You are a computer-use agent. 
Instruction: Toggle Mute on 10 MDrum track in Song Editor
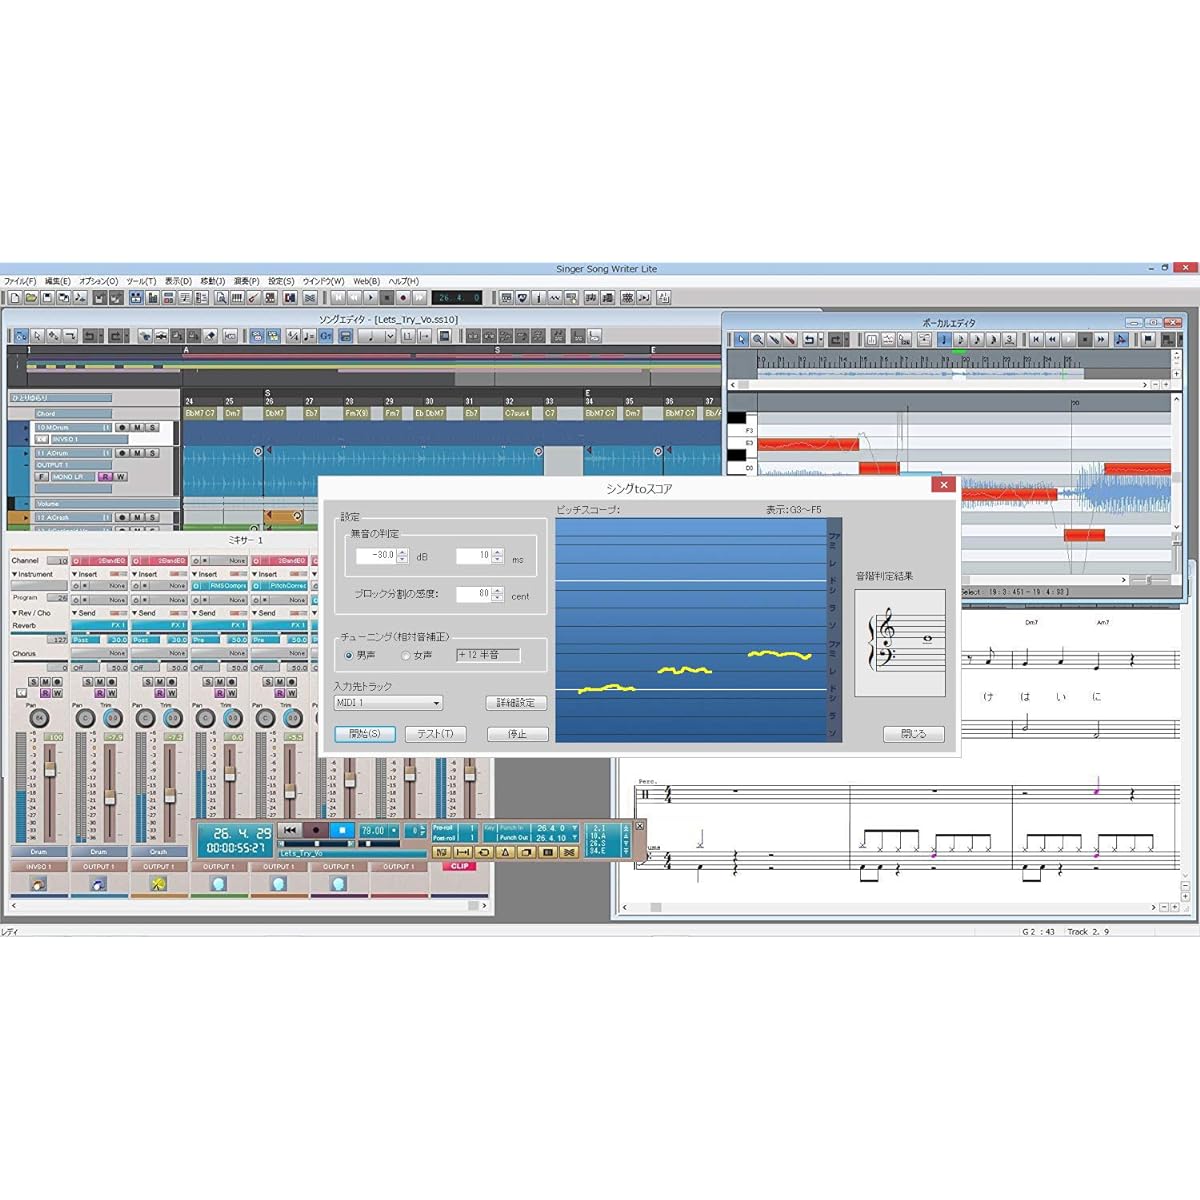pos(137,427)
